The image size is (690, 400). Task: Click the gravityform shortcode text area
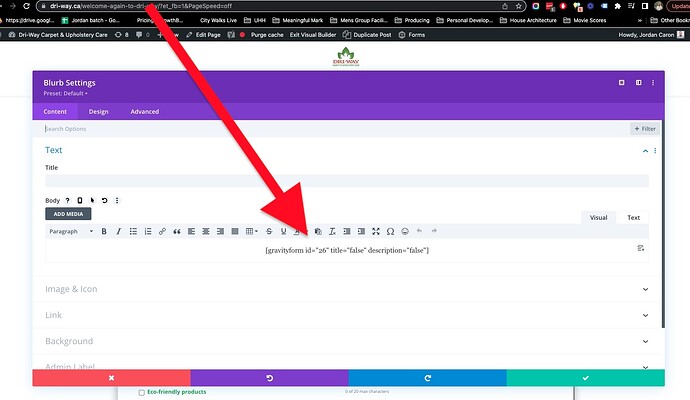[x=347, y=250]
